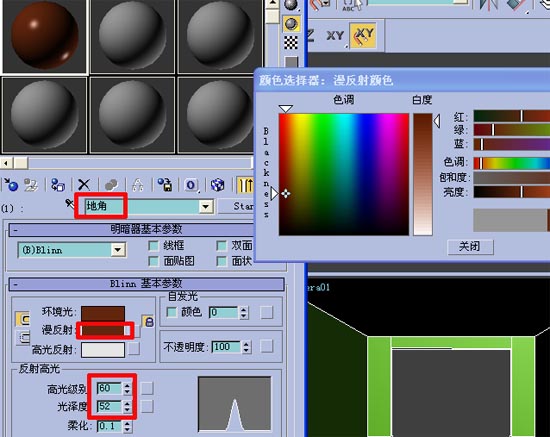
Task: Click the Sample UV Tiling icon
Action: (291, 62)
